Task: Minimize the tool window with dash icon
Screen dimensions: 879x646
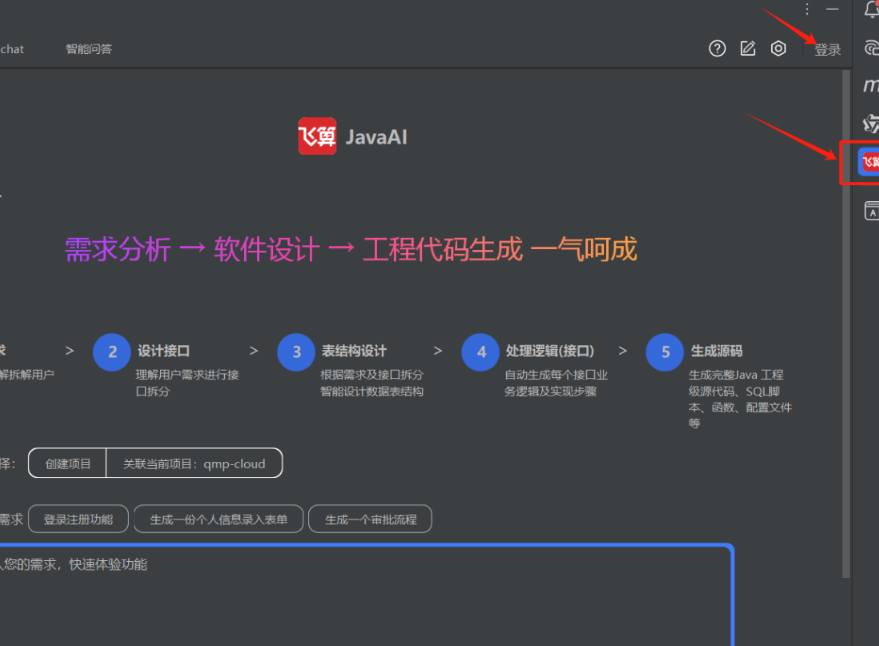Action: pos(832,9)
